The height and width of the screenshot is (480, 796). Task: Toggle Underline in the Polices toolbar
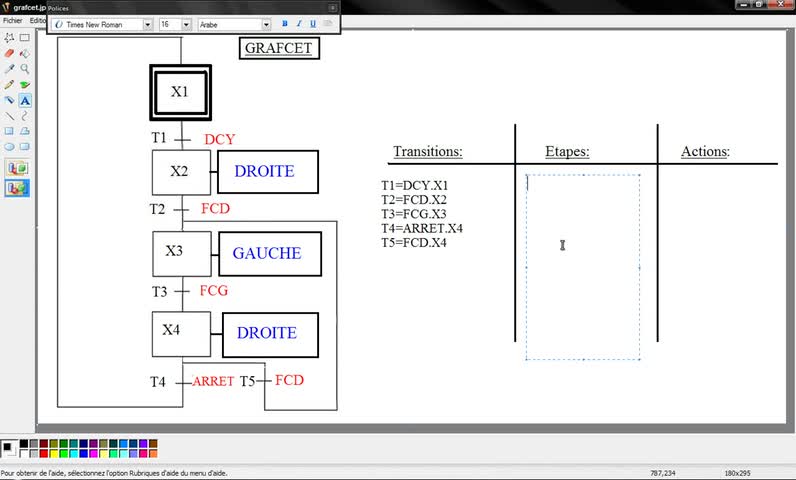[x=313, y=24]
